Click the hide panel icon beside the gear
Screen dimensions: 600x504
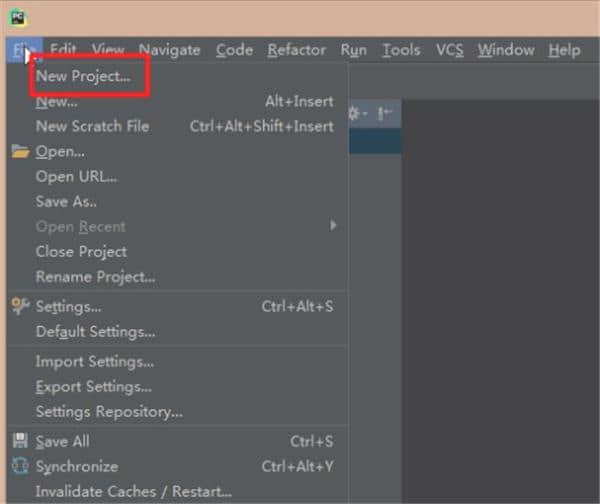click(x=385, y=114)
